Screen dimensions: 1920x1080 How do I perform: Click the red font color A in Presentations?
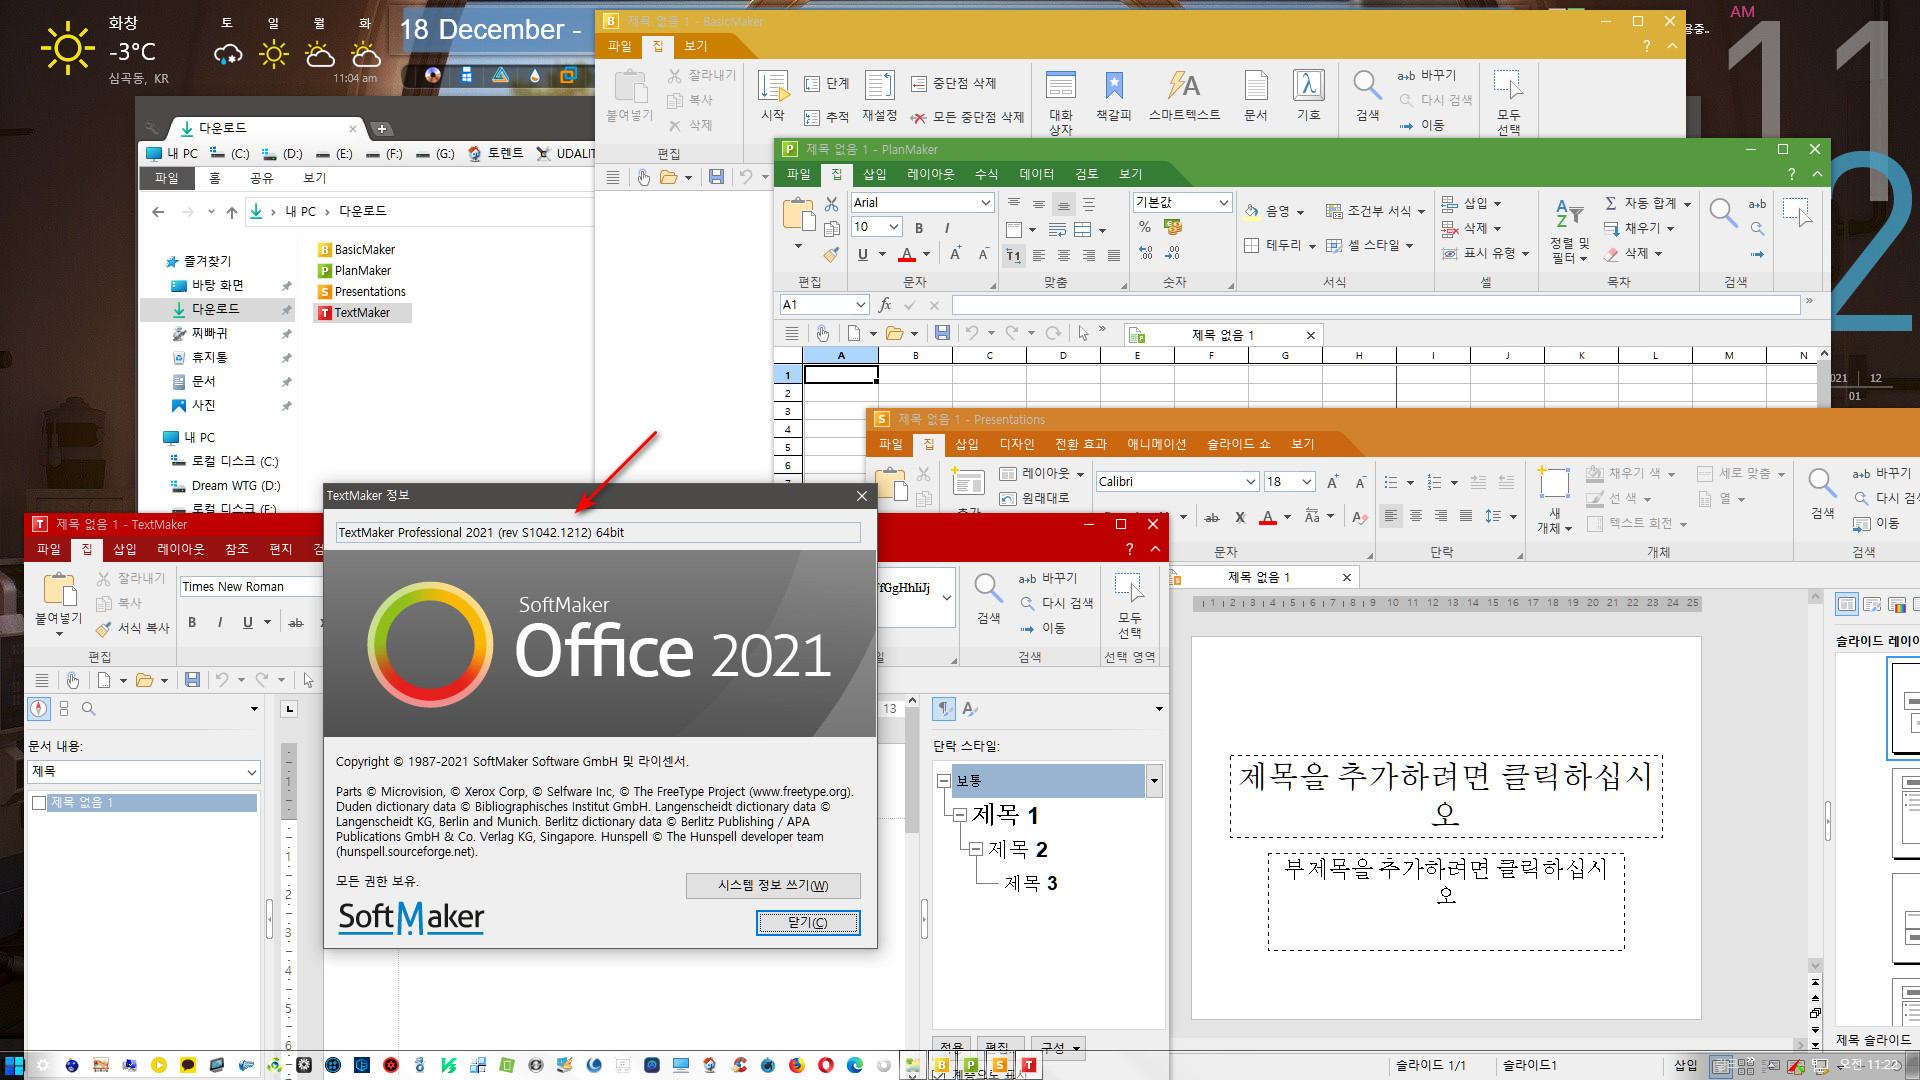tap(1268, 517)
